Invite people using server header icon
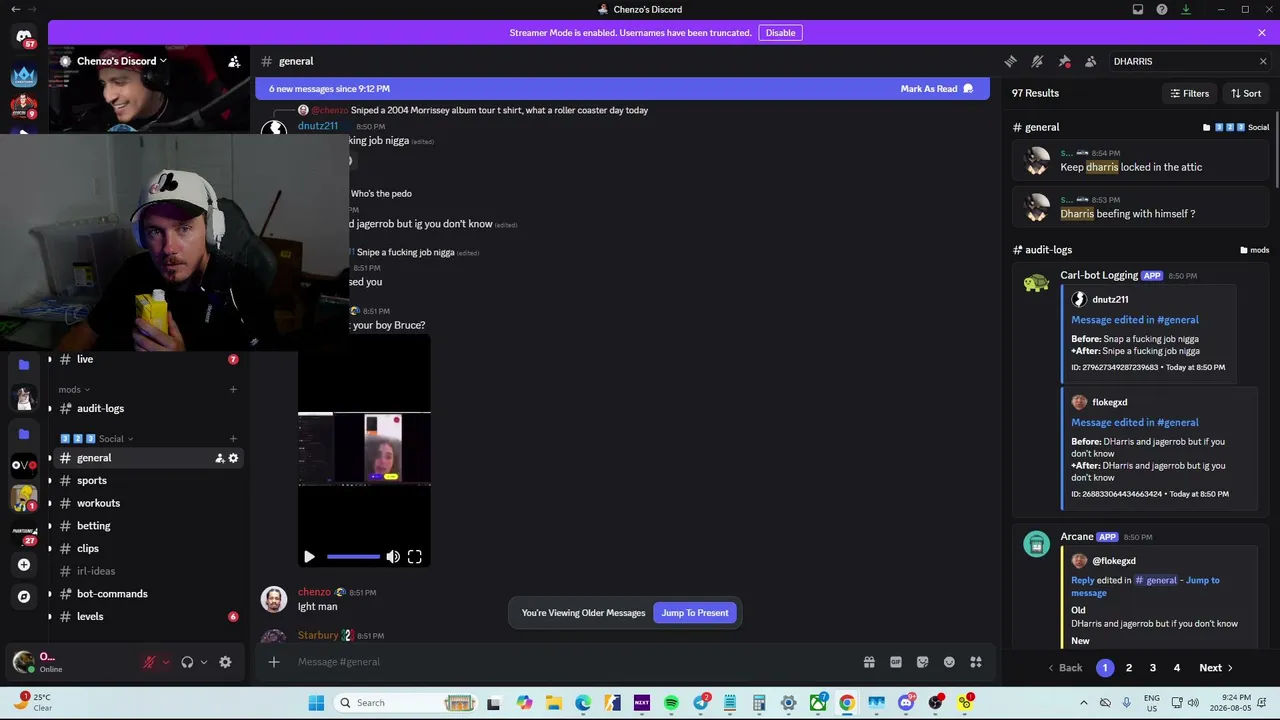The image size is (1280, 720). pyautogui.click(x=234, y=61)
